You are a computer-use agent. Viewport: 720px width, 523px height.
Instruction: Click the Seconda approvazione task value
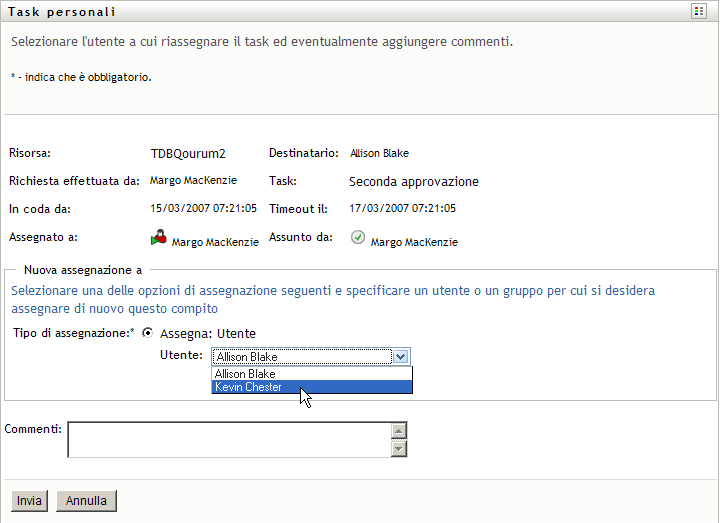click(414, 182)
